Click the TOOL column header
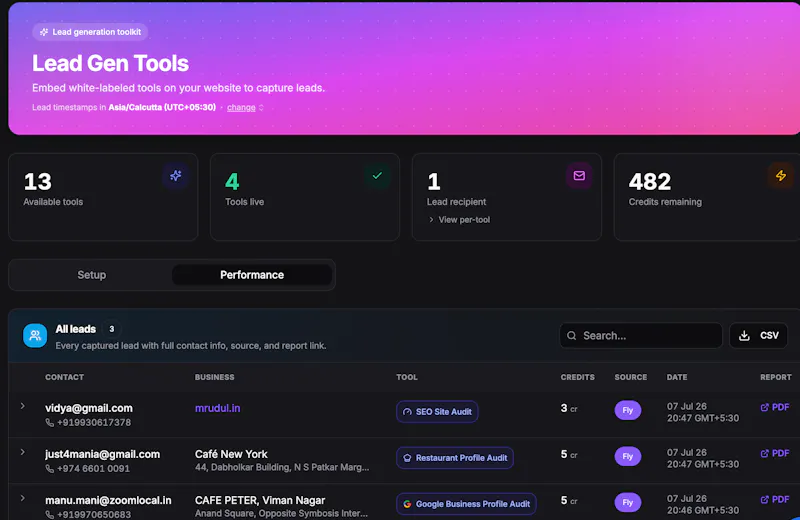This screenshot has height=520, width=800. tap(407, 377)
